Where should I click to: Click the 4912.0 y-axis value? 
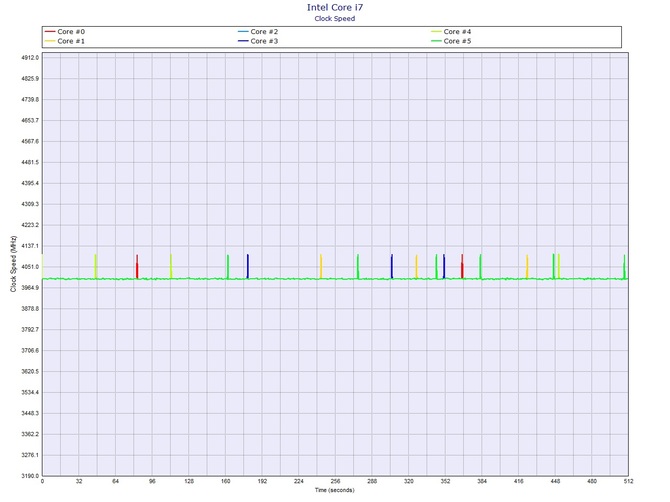(x=30, y=58)
